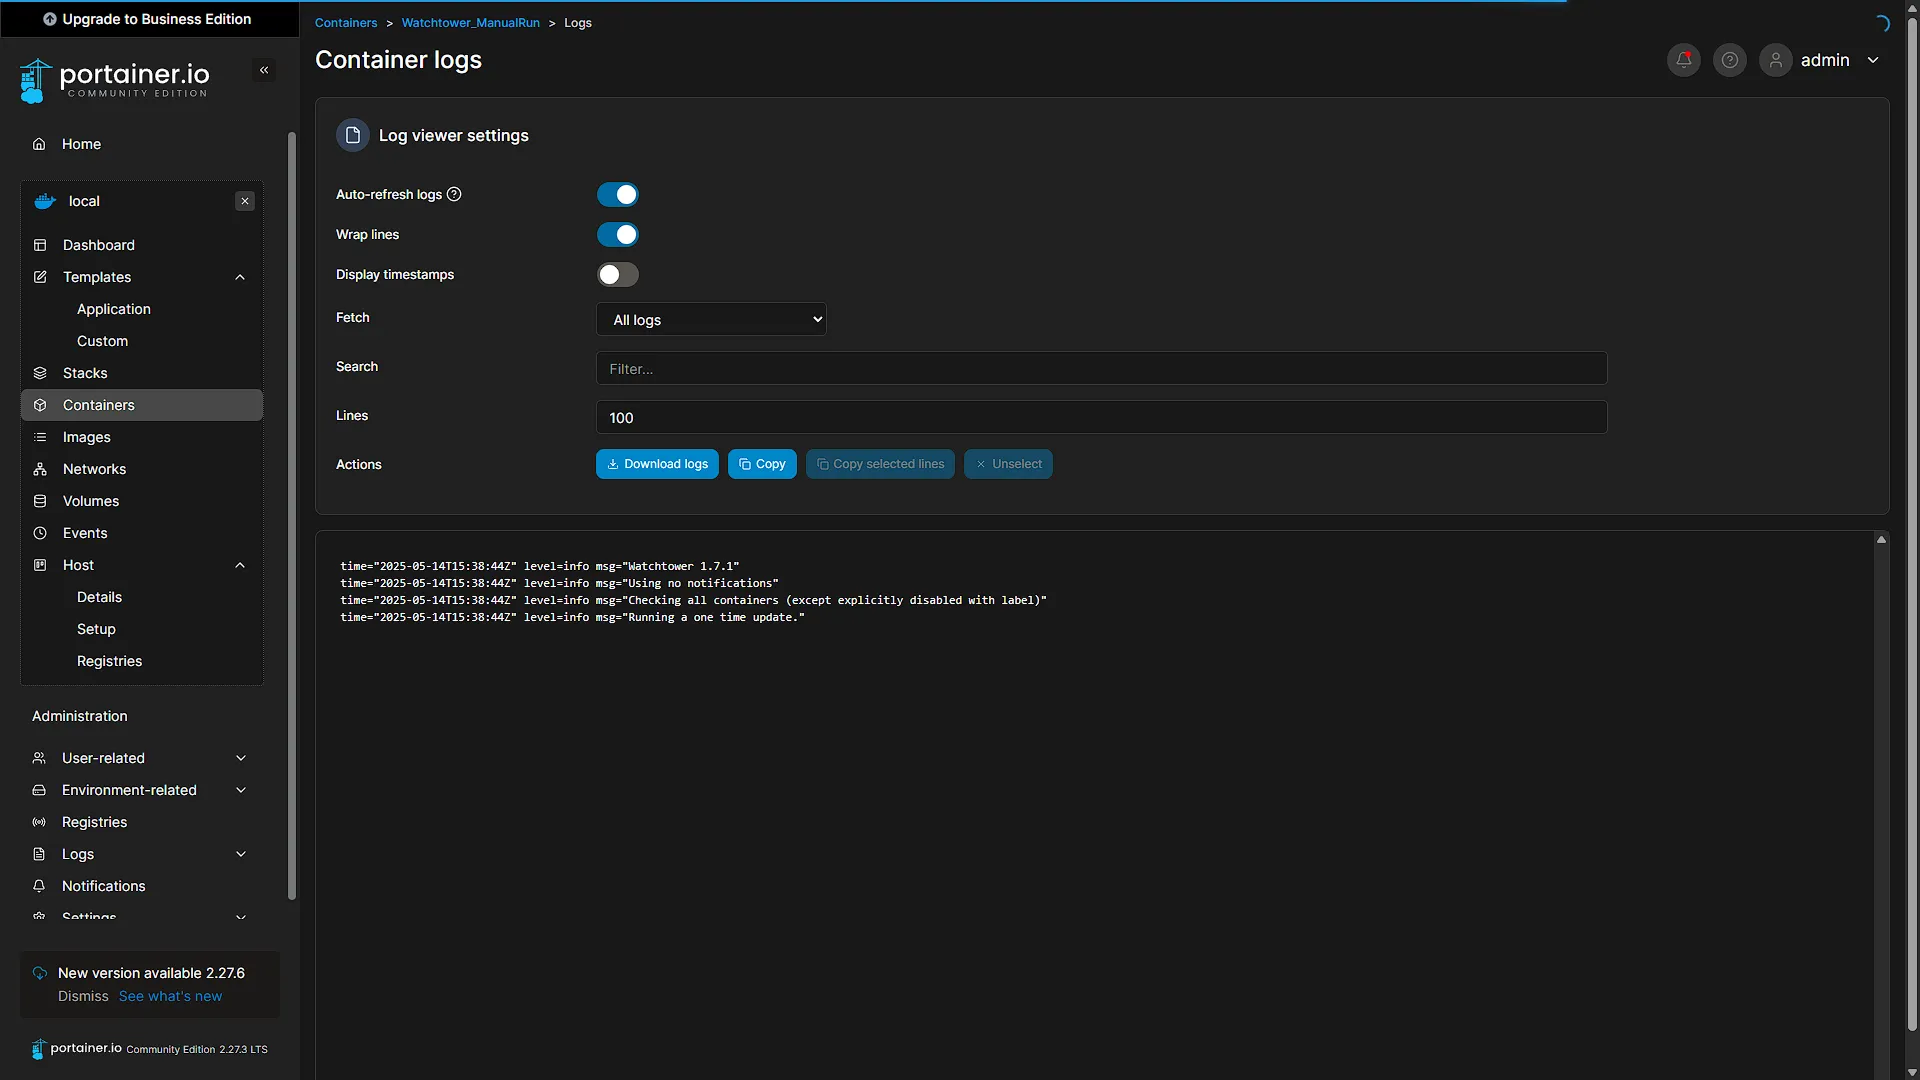Click the help question mark icon
This screenshot has height=1080, width=1920.
pos(1730,60)
